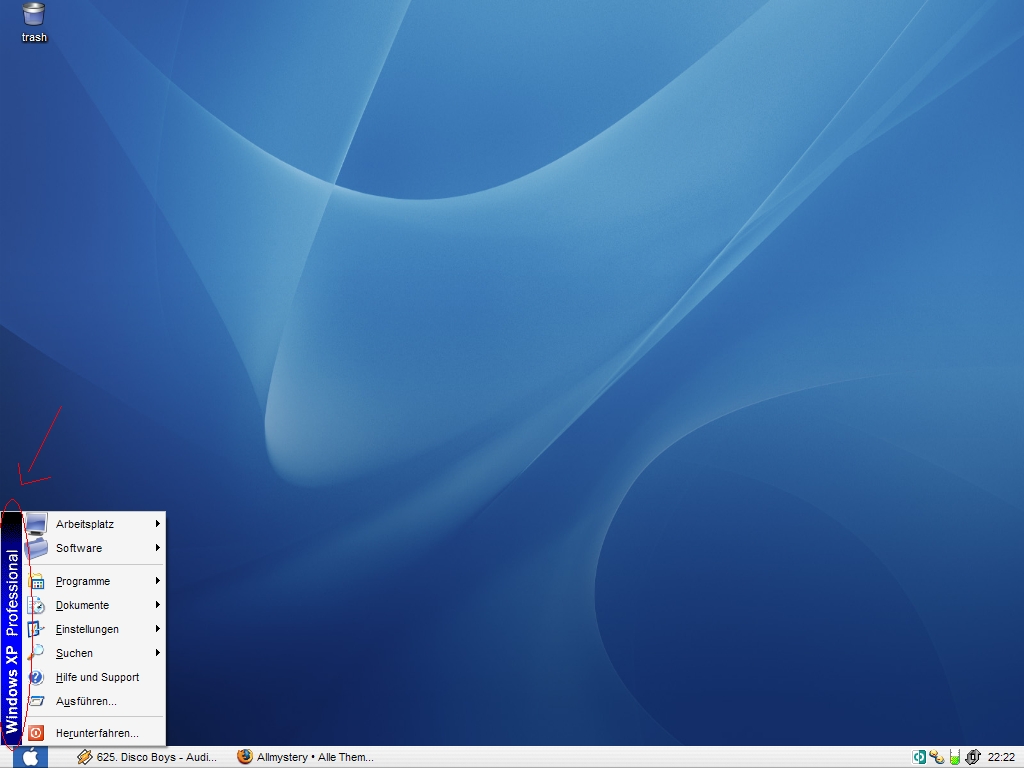Image resolution: width=1024 pixels, height=768 pixels.
Task: Click the teal tray icon in system tray
Action: 919,757
